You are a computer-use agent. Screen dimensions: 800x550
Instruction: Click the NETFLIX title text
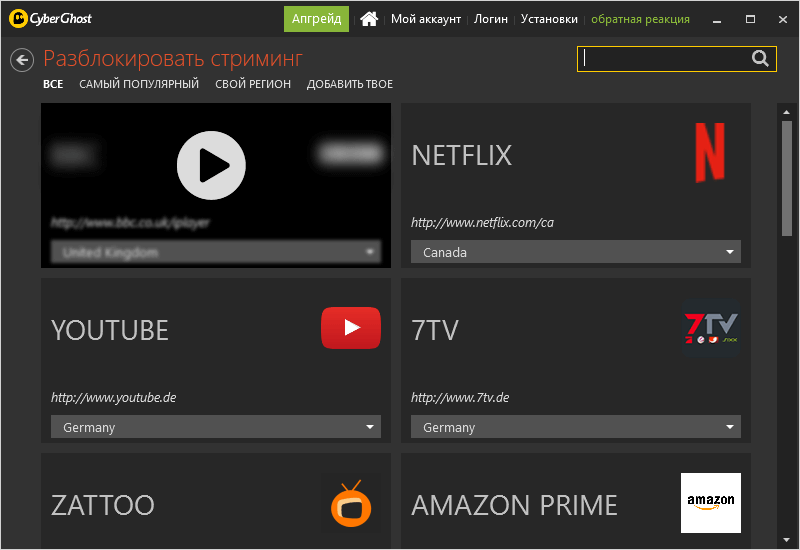pyautogui.click(x=462, y=156)
